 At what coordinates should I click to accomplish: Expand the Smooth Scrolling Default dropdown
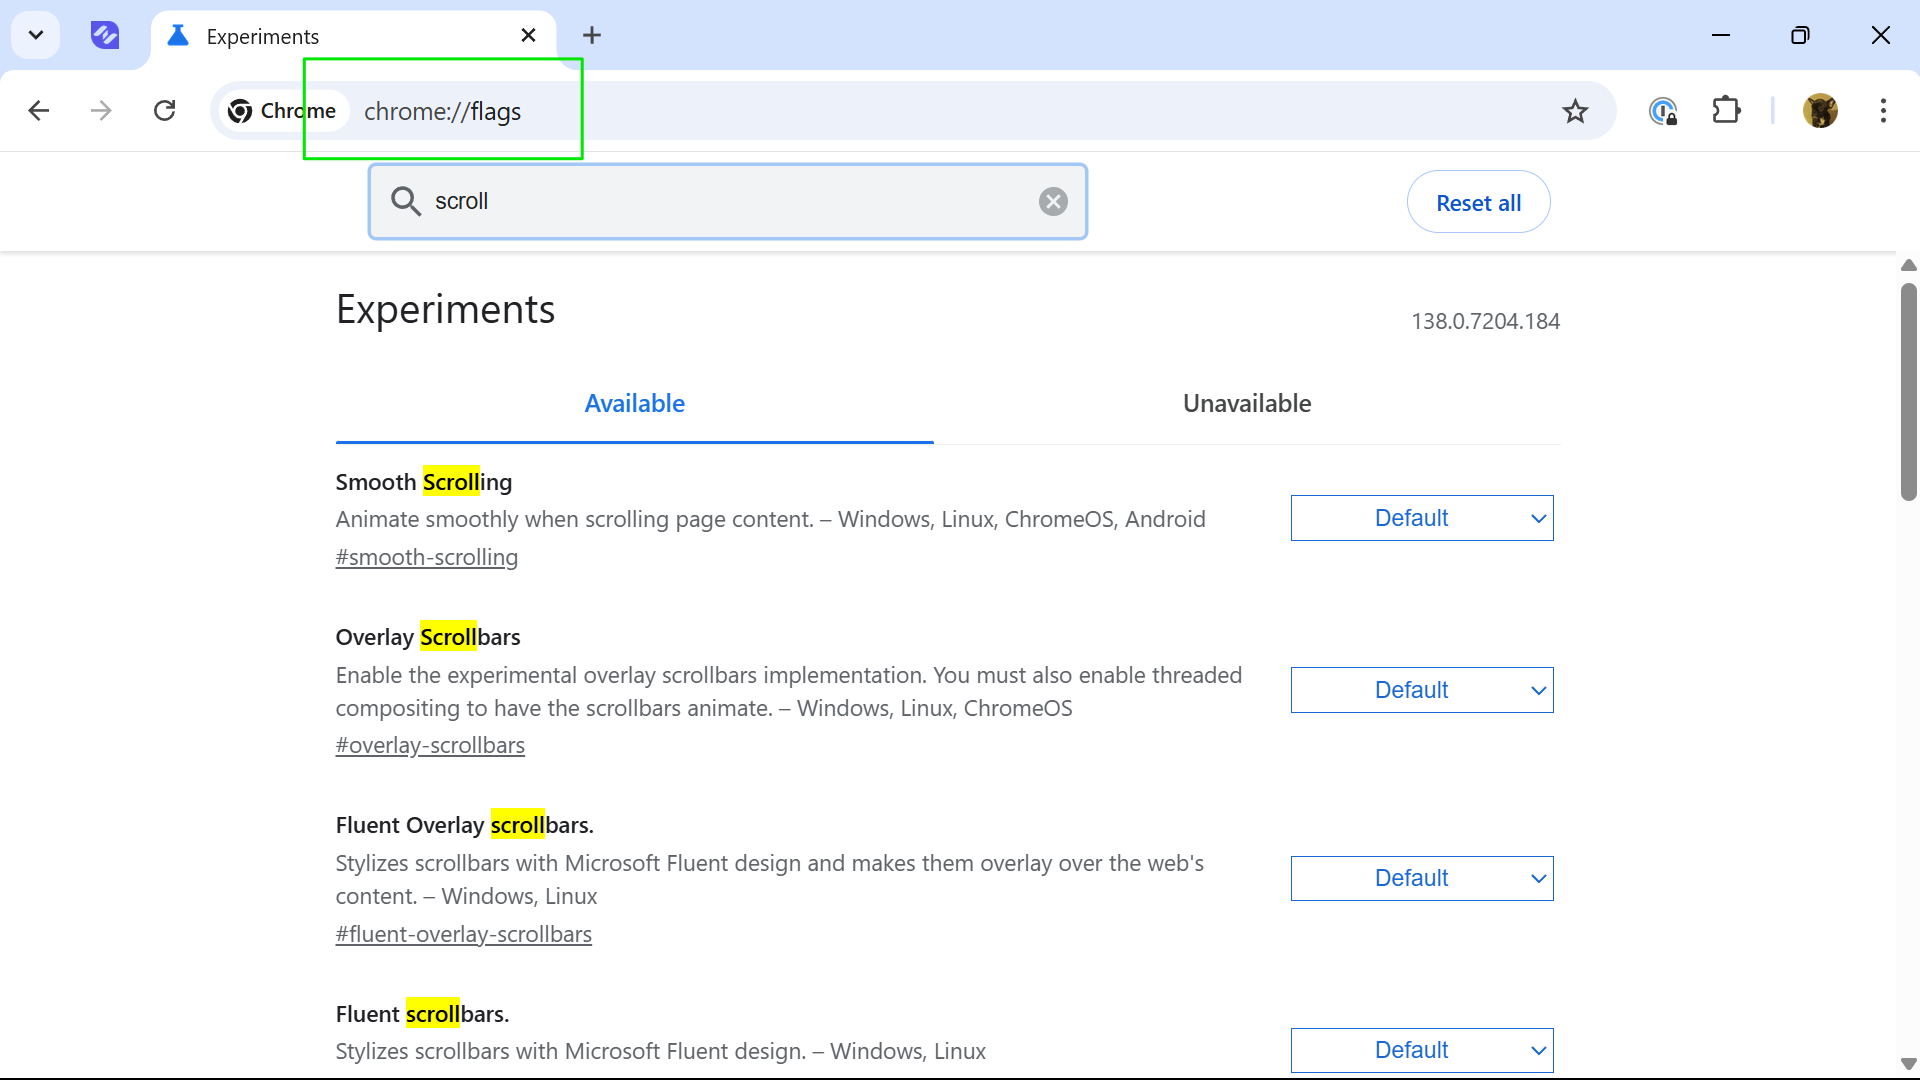tap(1422, 518)
